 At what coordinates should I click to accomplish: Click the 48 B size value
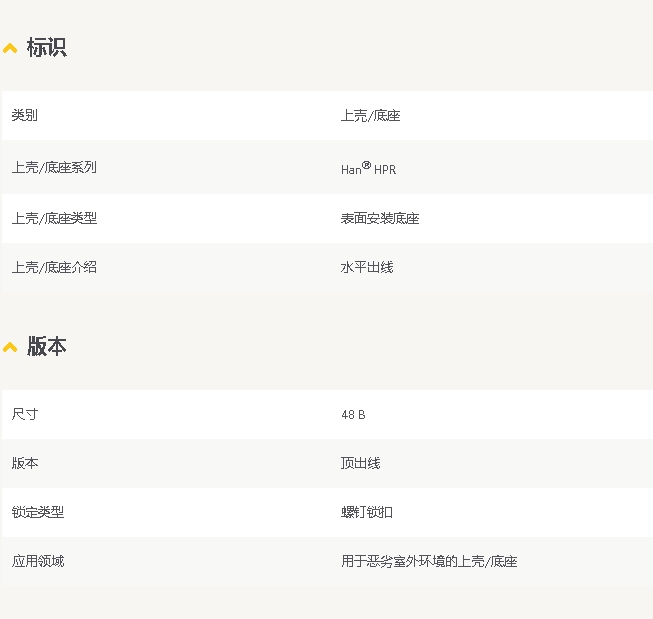click(353, 414)
